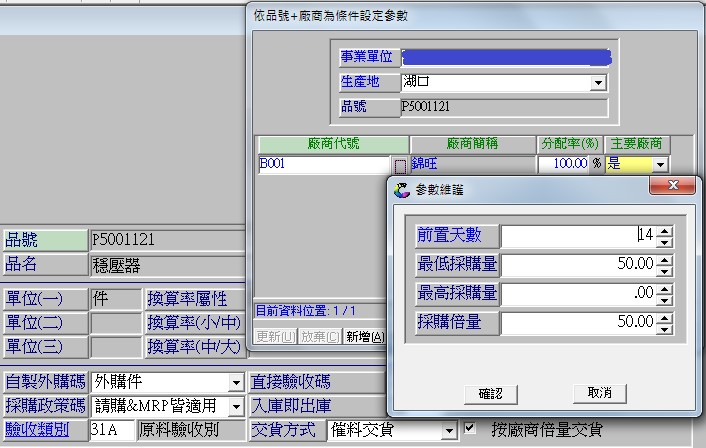
Task: Click into the 採購倍量 value field
Action: (579, 324)
